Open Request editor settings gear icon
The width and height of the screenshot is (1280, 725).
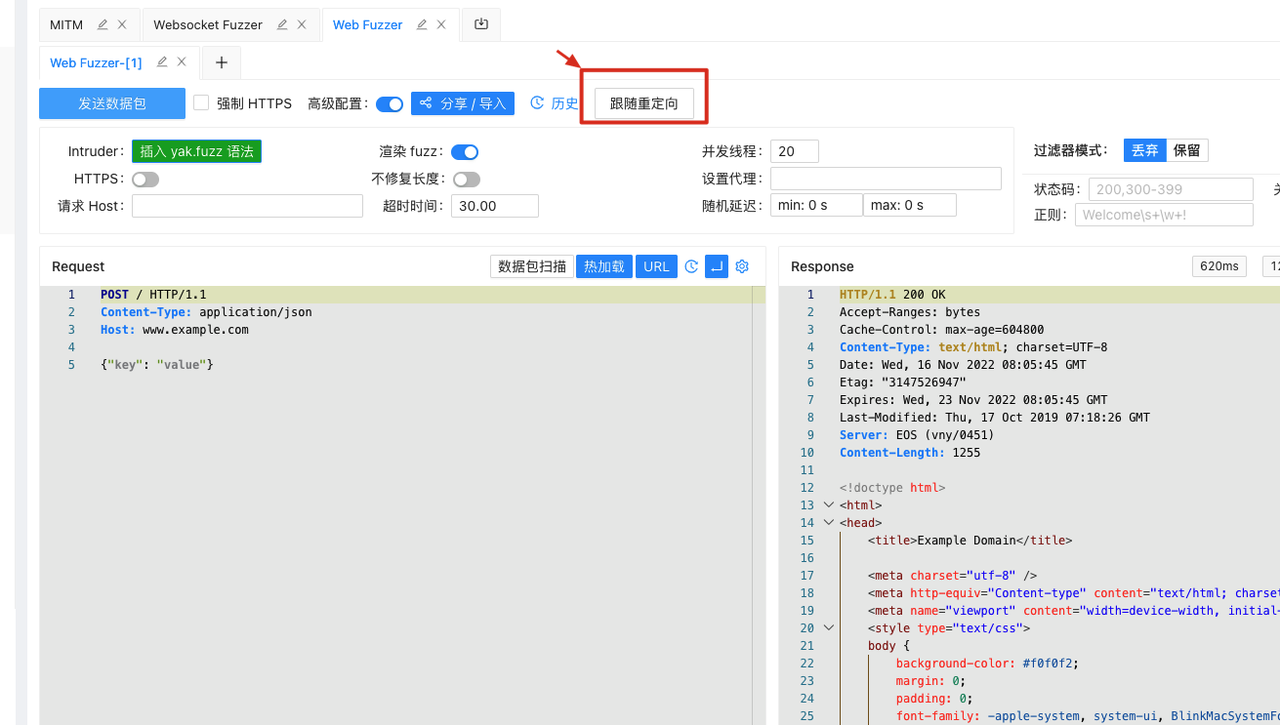[742, 266]
